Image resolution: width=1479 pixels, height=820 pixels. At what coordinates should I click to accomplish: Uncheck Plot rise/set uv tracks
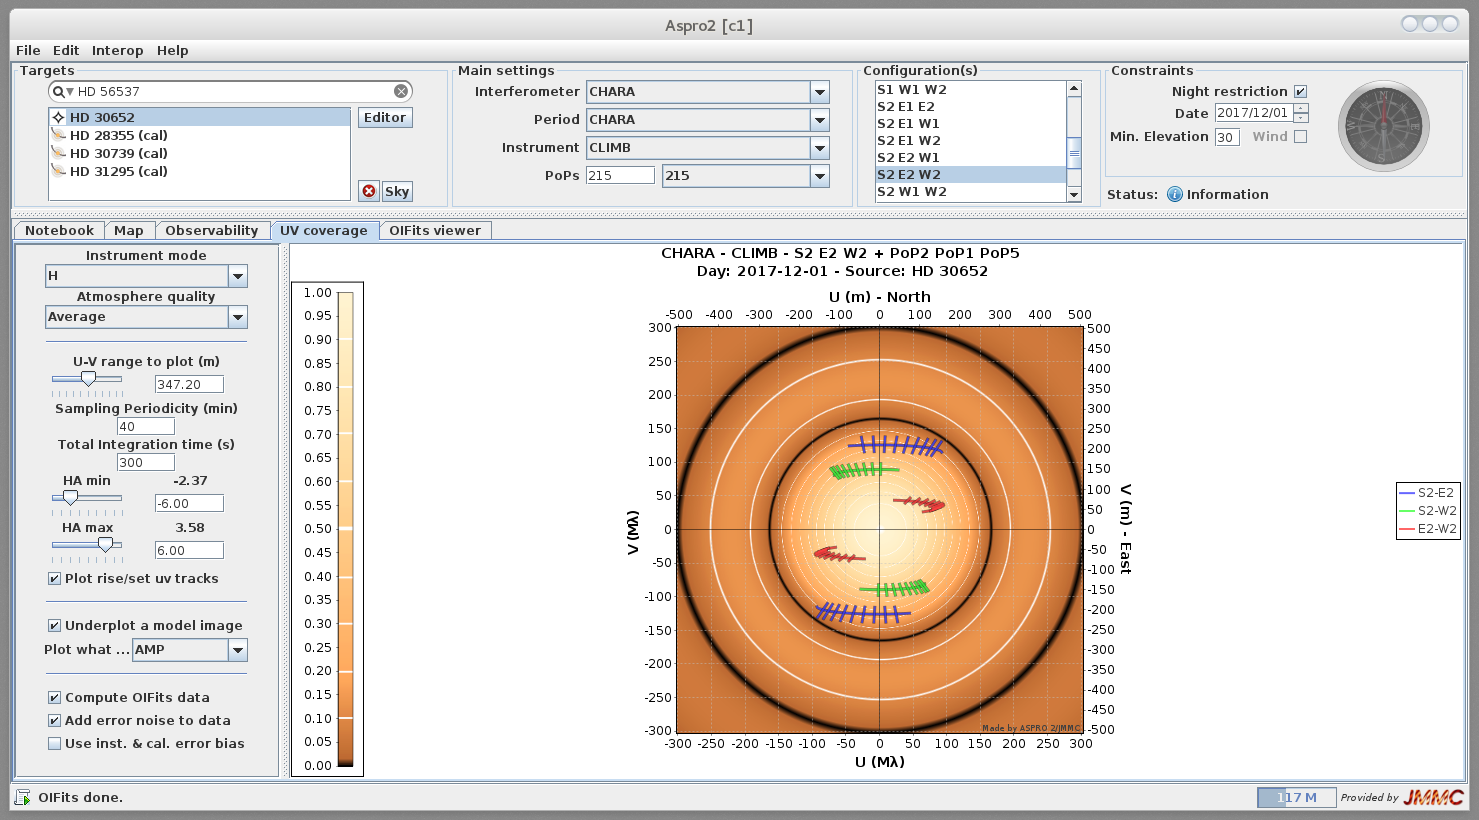55,578
